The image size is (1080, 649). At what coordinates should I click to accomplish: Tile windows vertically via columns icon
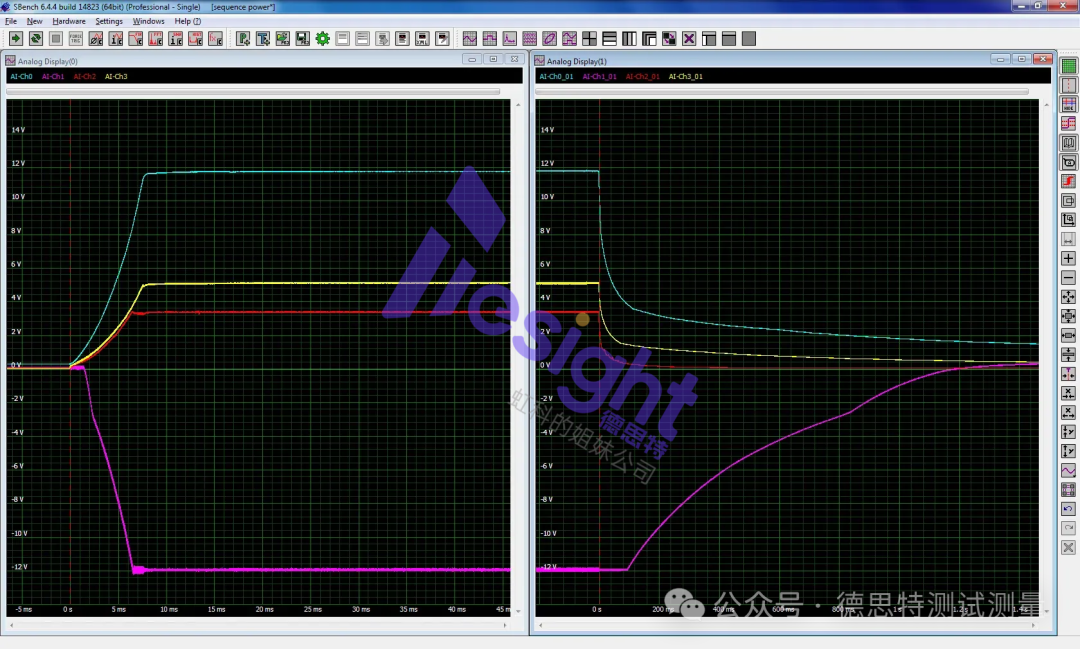(x=630, y=39)
